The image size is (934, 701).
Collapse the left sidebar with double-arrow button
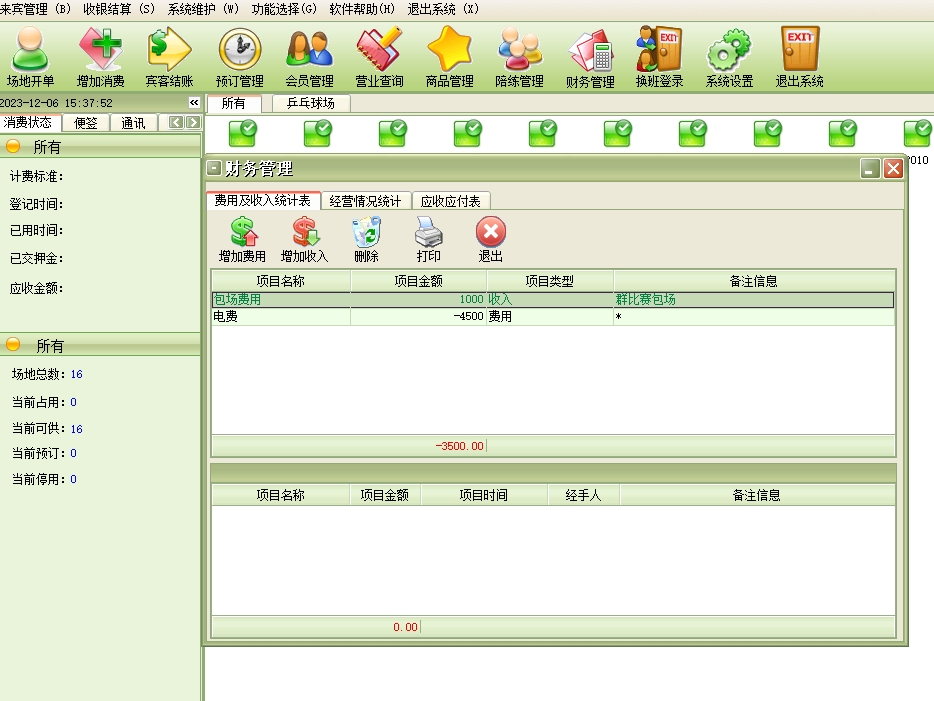pyautogui.click(x=194, y=103)
